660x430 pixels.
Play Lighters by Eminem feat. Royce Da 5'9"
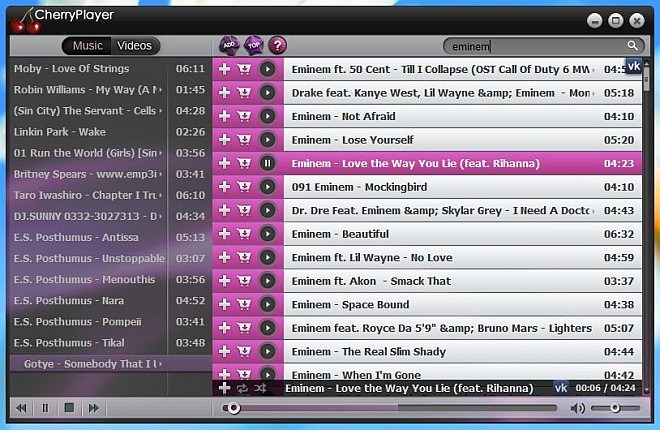267,328
